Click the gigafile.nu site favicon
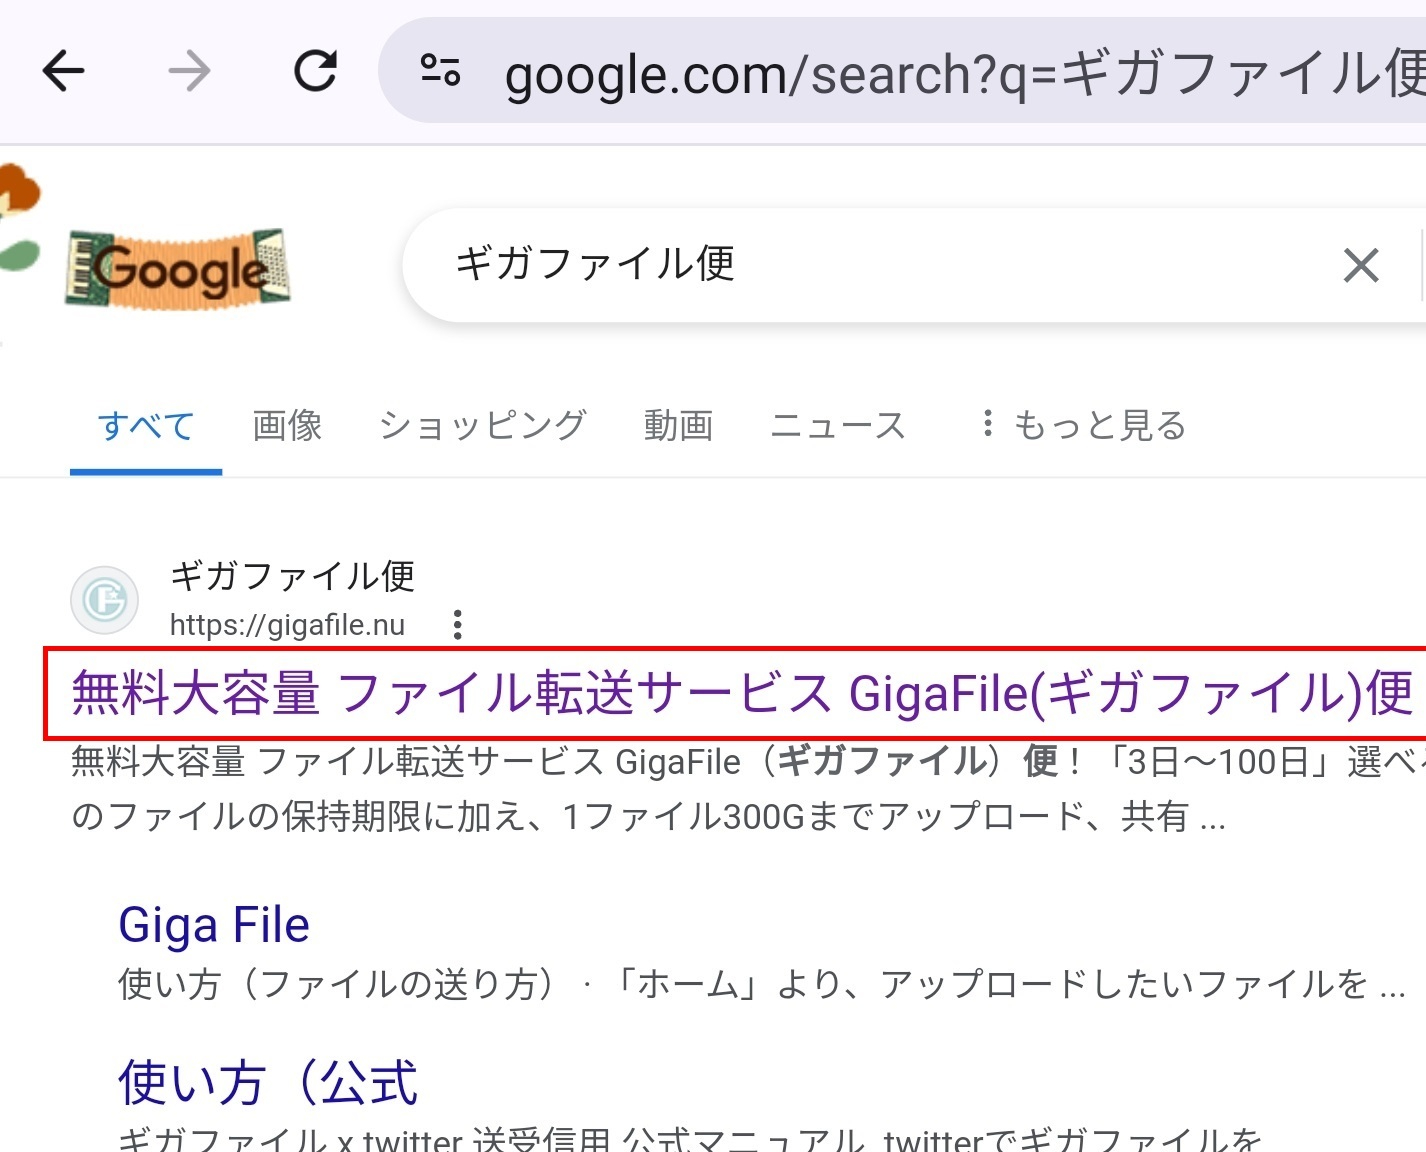The width and height of the screenshot is (1426, 1152). [x=104, y=600]
